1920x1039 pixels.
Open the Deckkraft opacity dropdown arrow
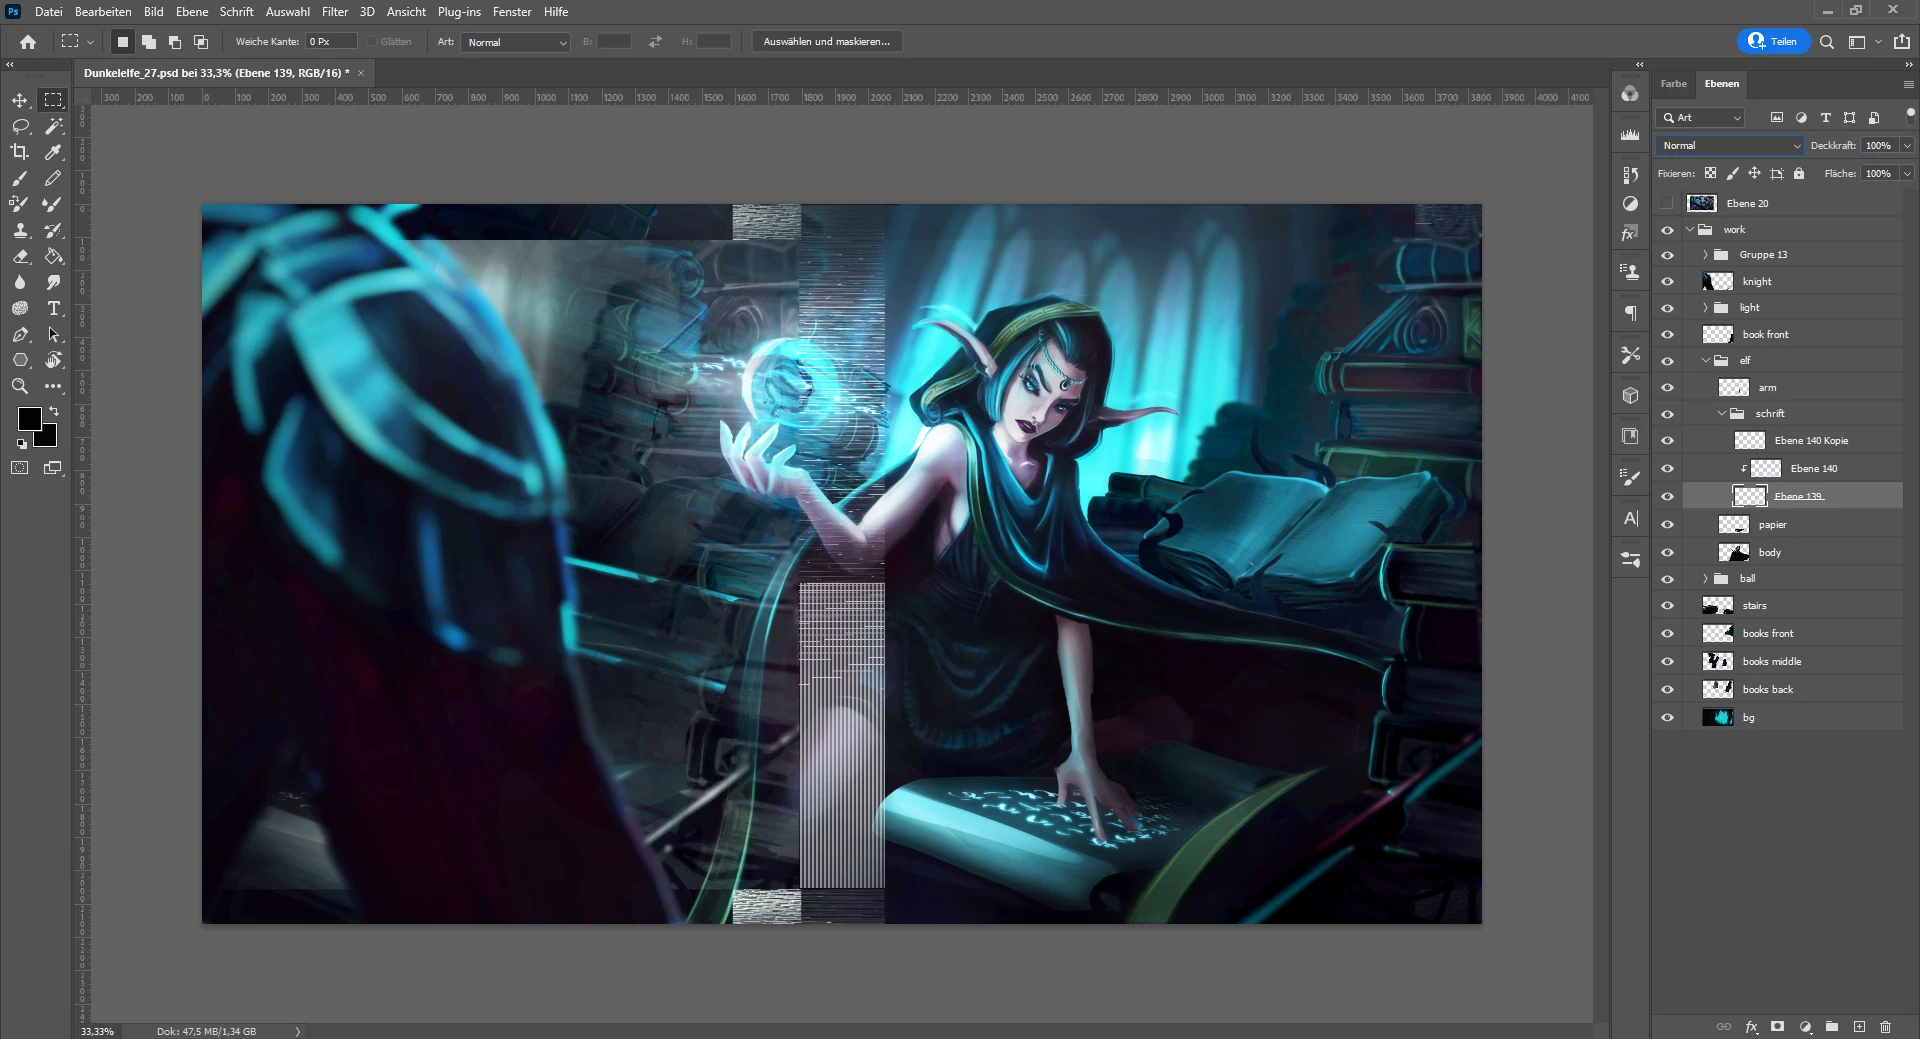pos(1907,146)
